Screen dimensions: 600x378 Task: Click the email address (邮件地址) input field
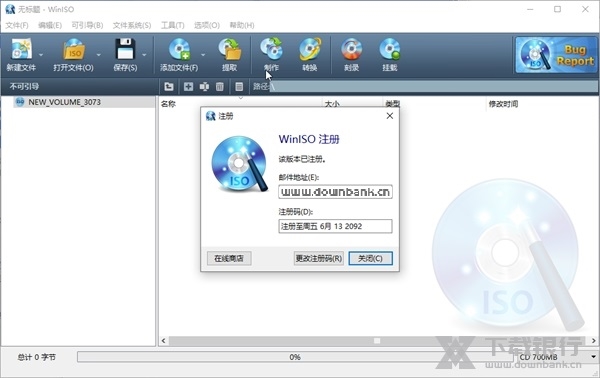tap(335, 192)
